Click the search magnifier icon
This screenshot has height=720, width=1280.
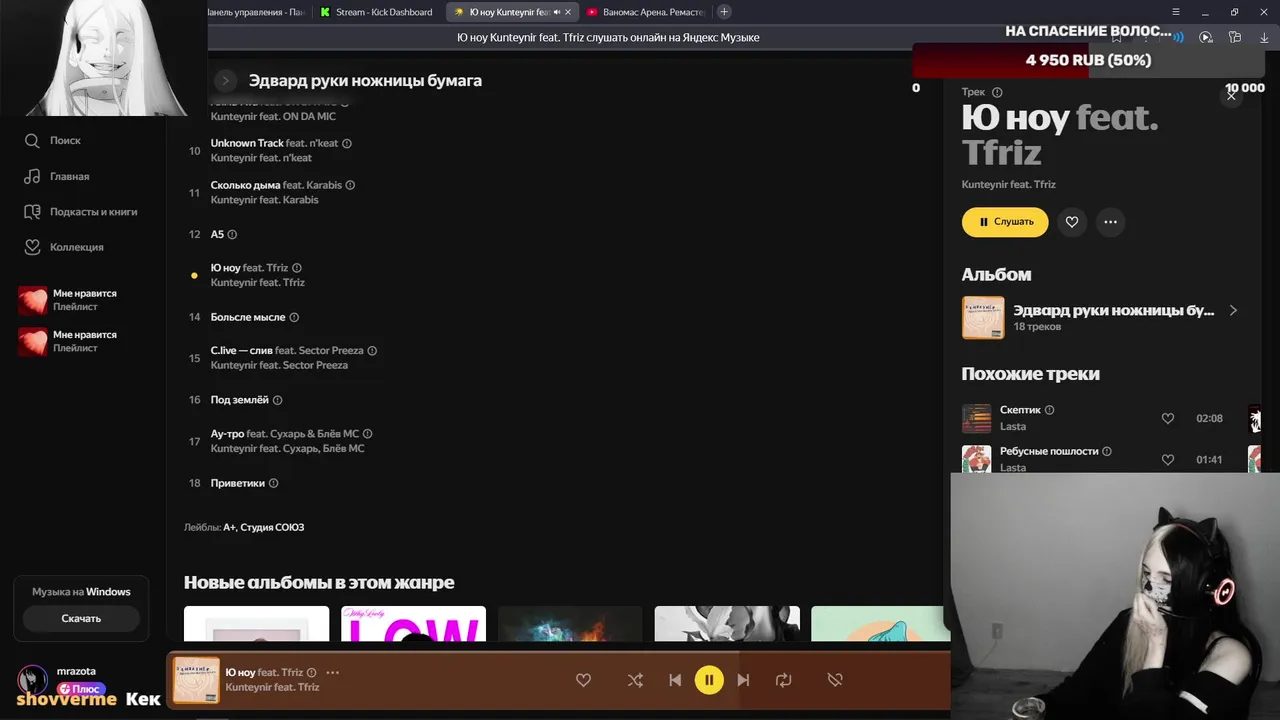(32, 141)
